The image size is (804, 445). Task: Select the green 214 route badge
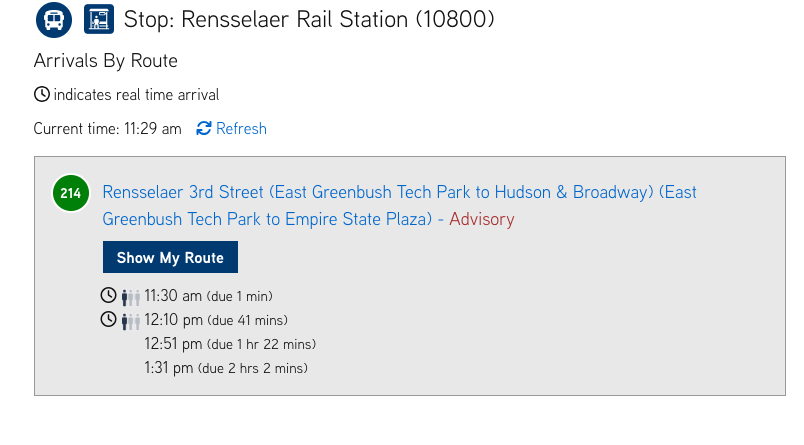(x=70, y=193)
